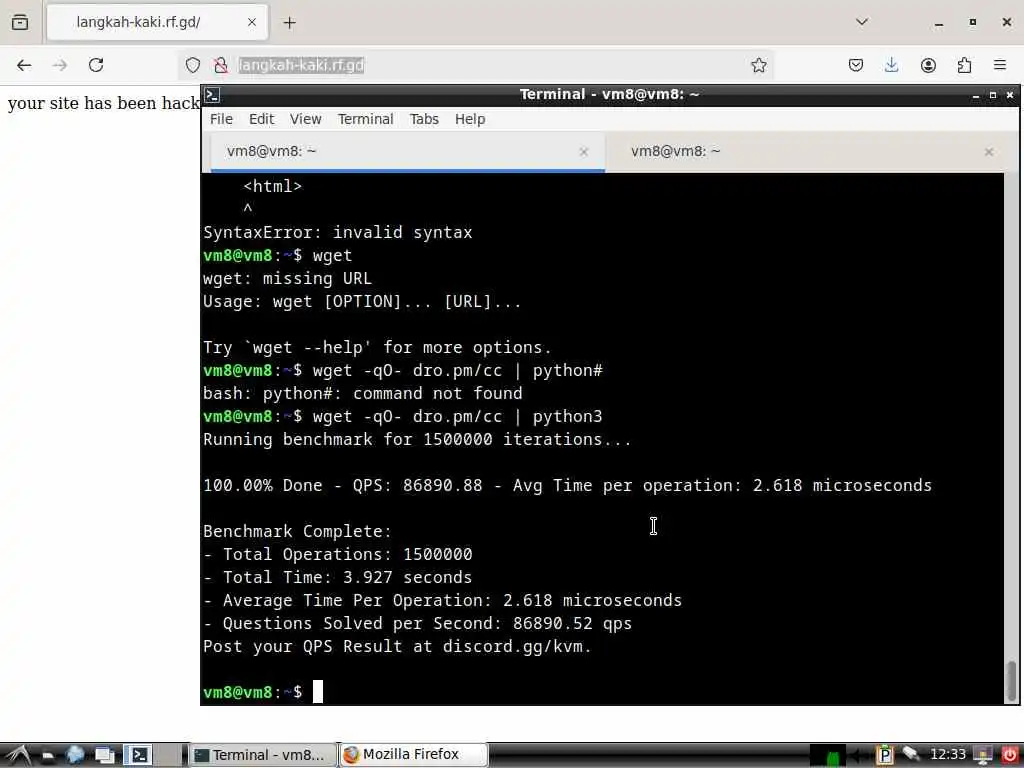
Task: Click 'wget: missing URL' output line
Action: [x=287, y=279]
